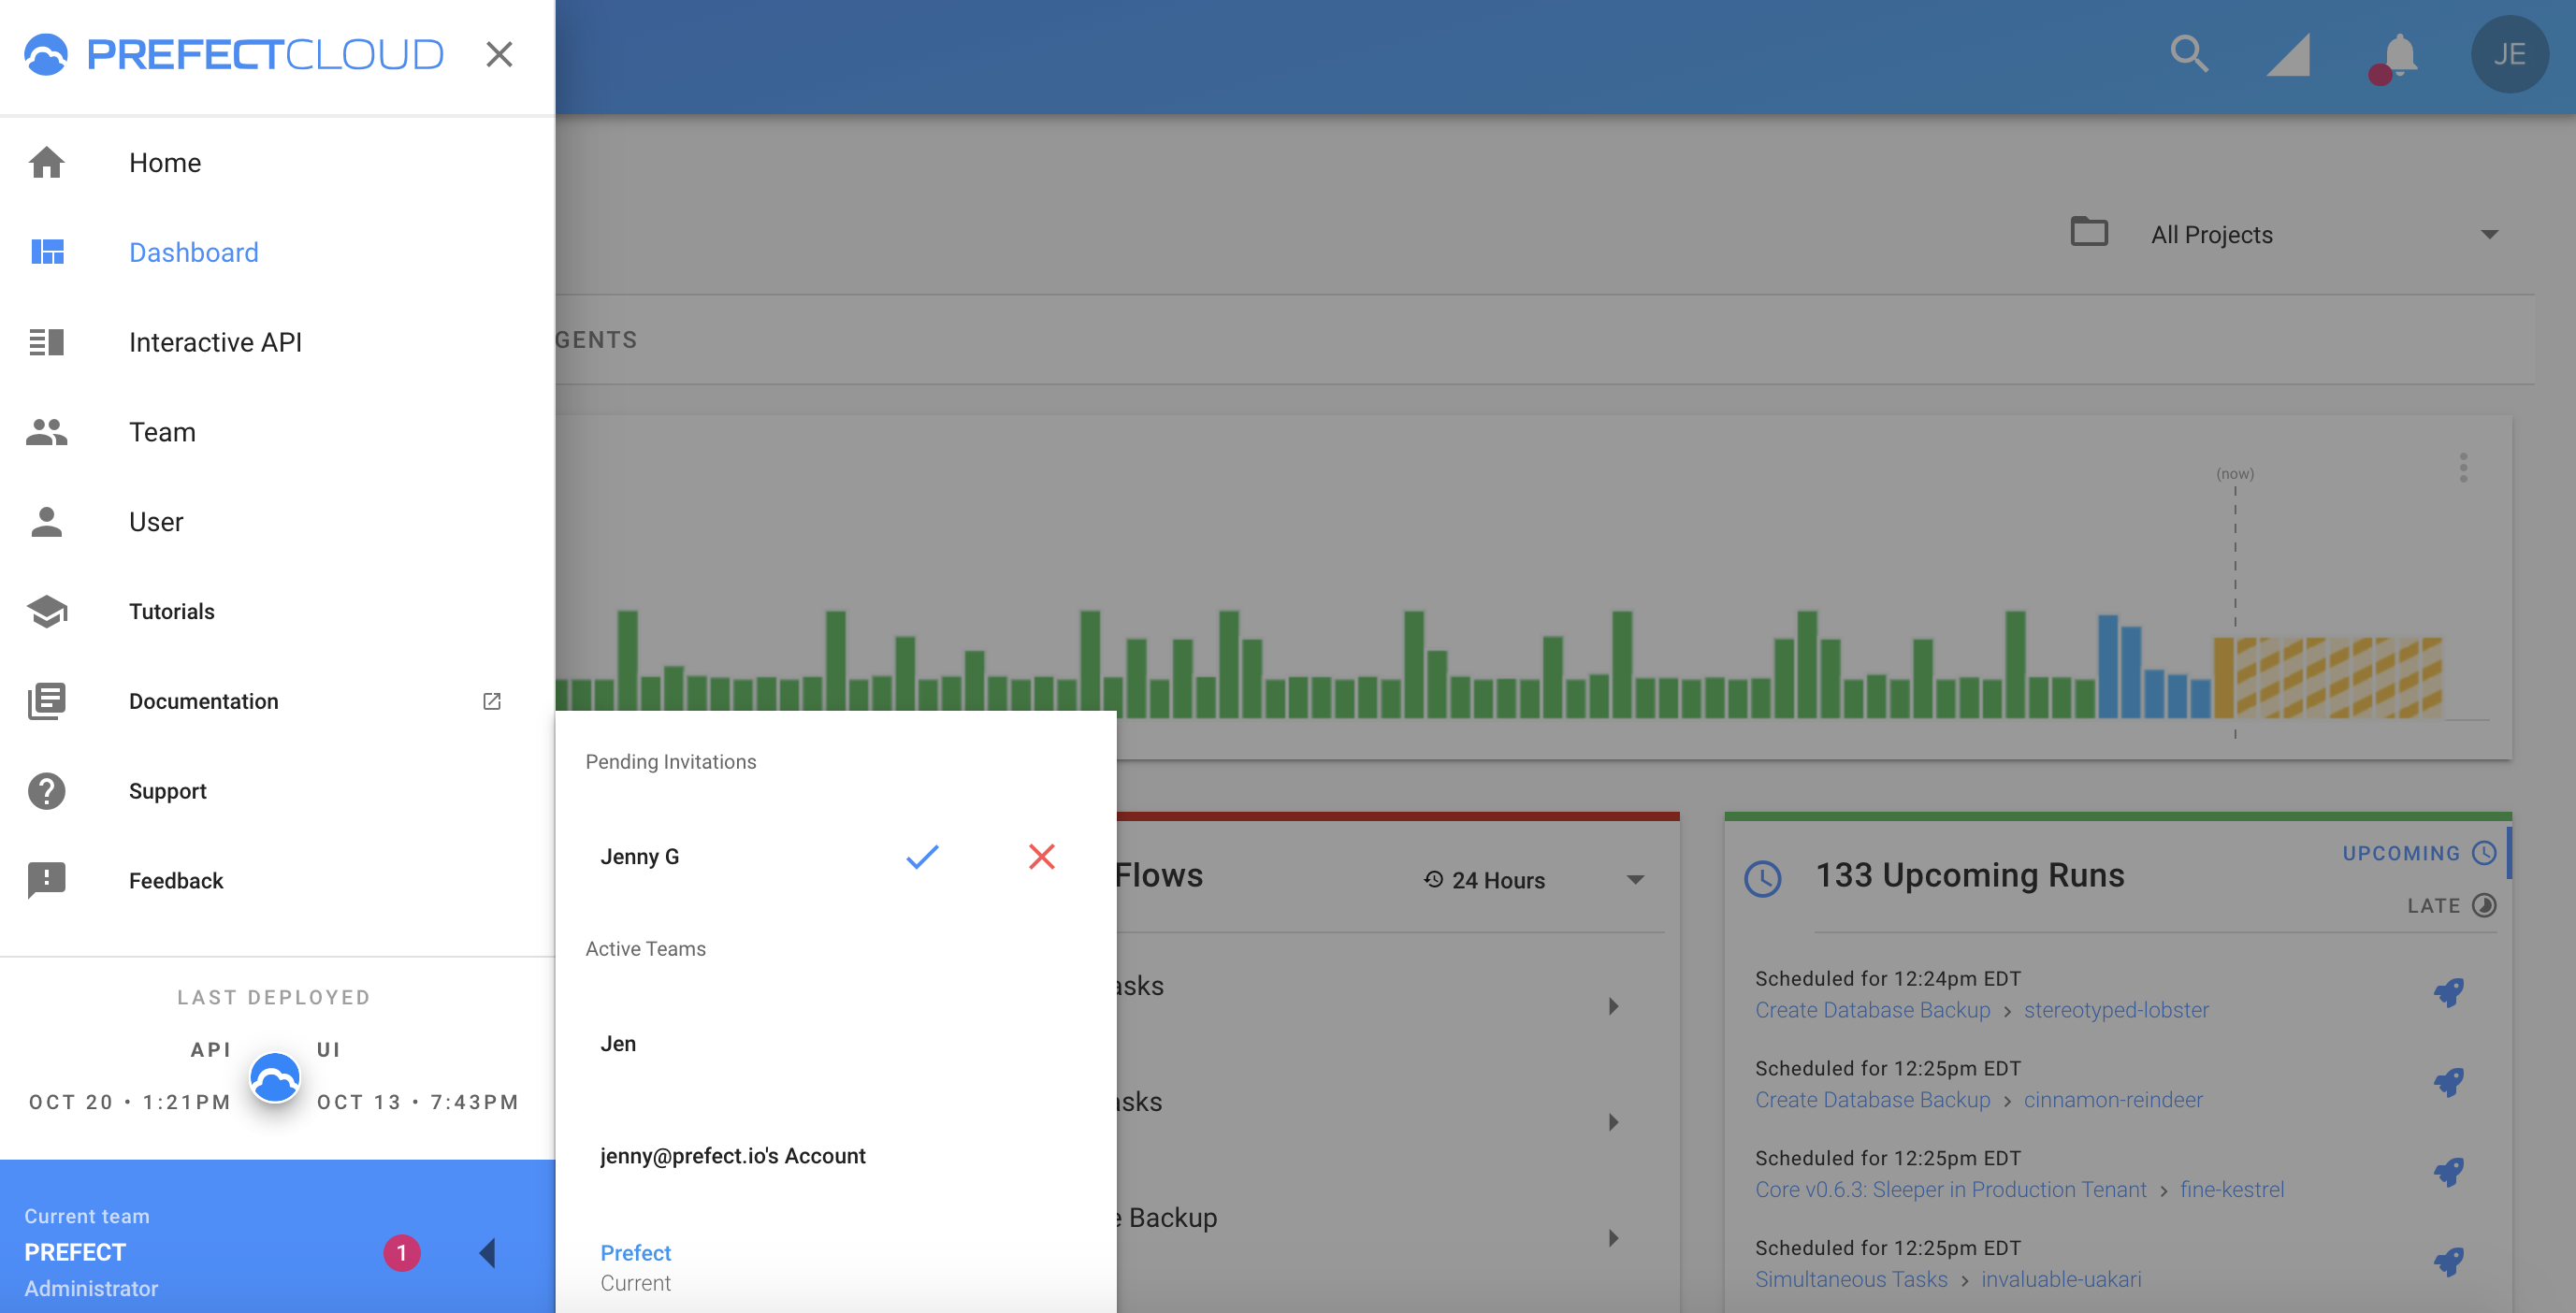Click the Support question mark icon
This screenshot has width=2576, height=1313.
point(47,791)
